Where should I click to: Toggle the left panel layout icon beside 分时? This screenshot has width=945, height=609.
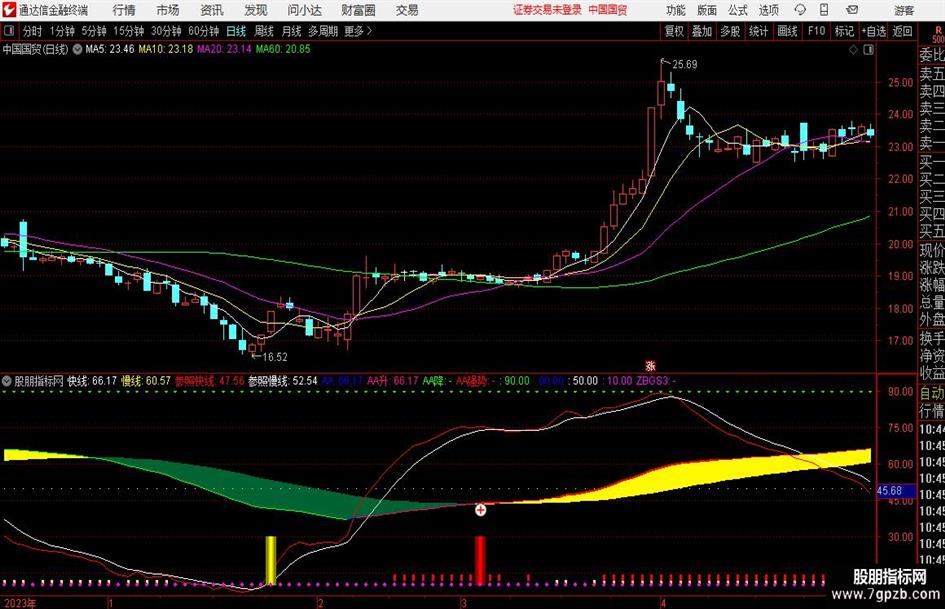[x=9, y=31]
